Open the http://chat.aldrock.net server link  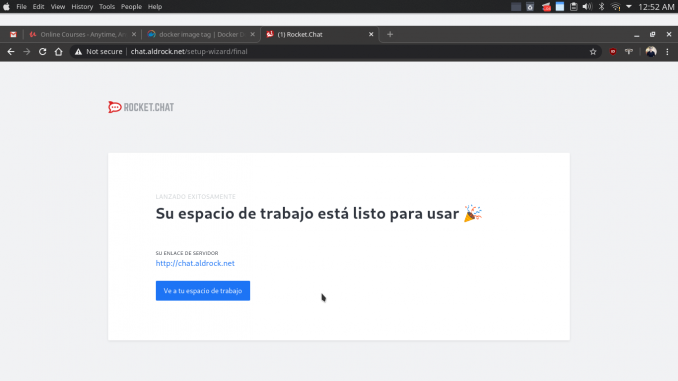195,263
